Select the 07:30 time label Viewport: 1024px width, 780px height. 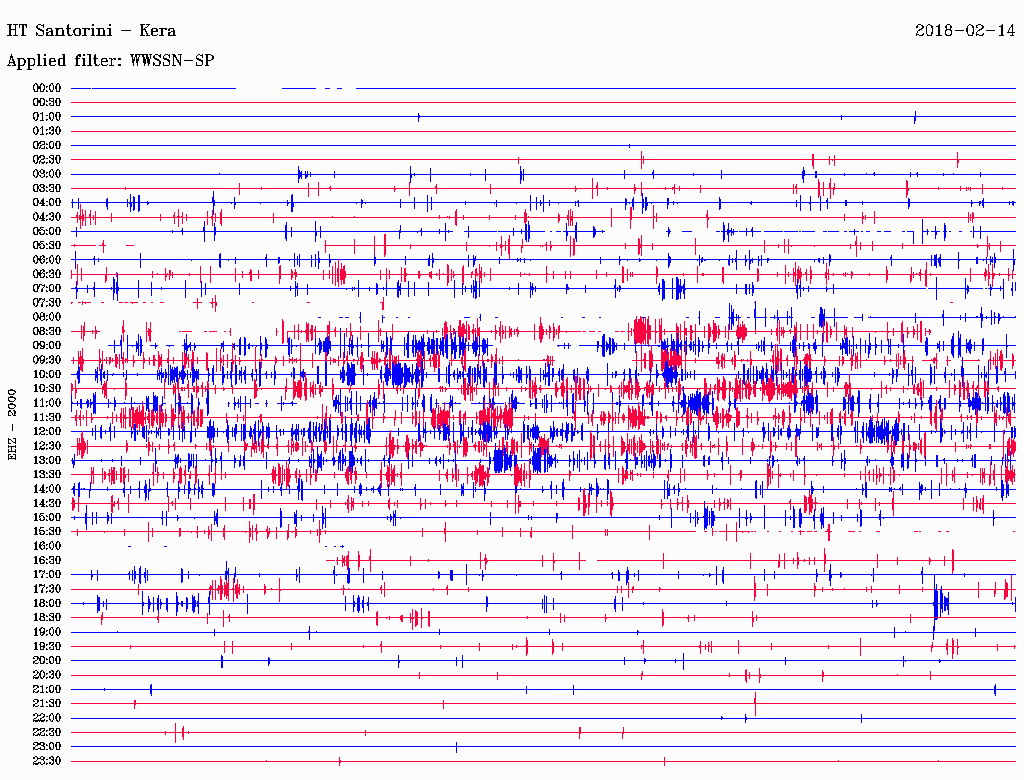[47, 303]
